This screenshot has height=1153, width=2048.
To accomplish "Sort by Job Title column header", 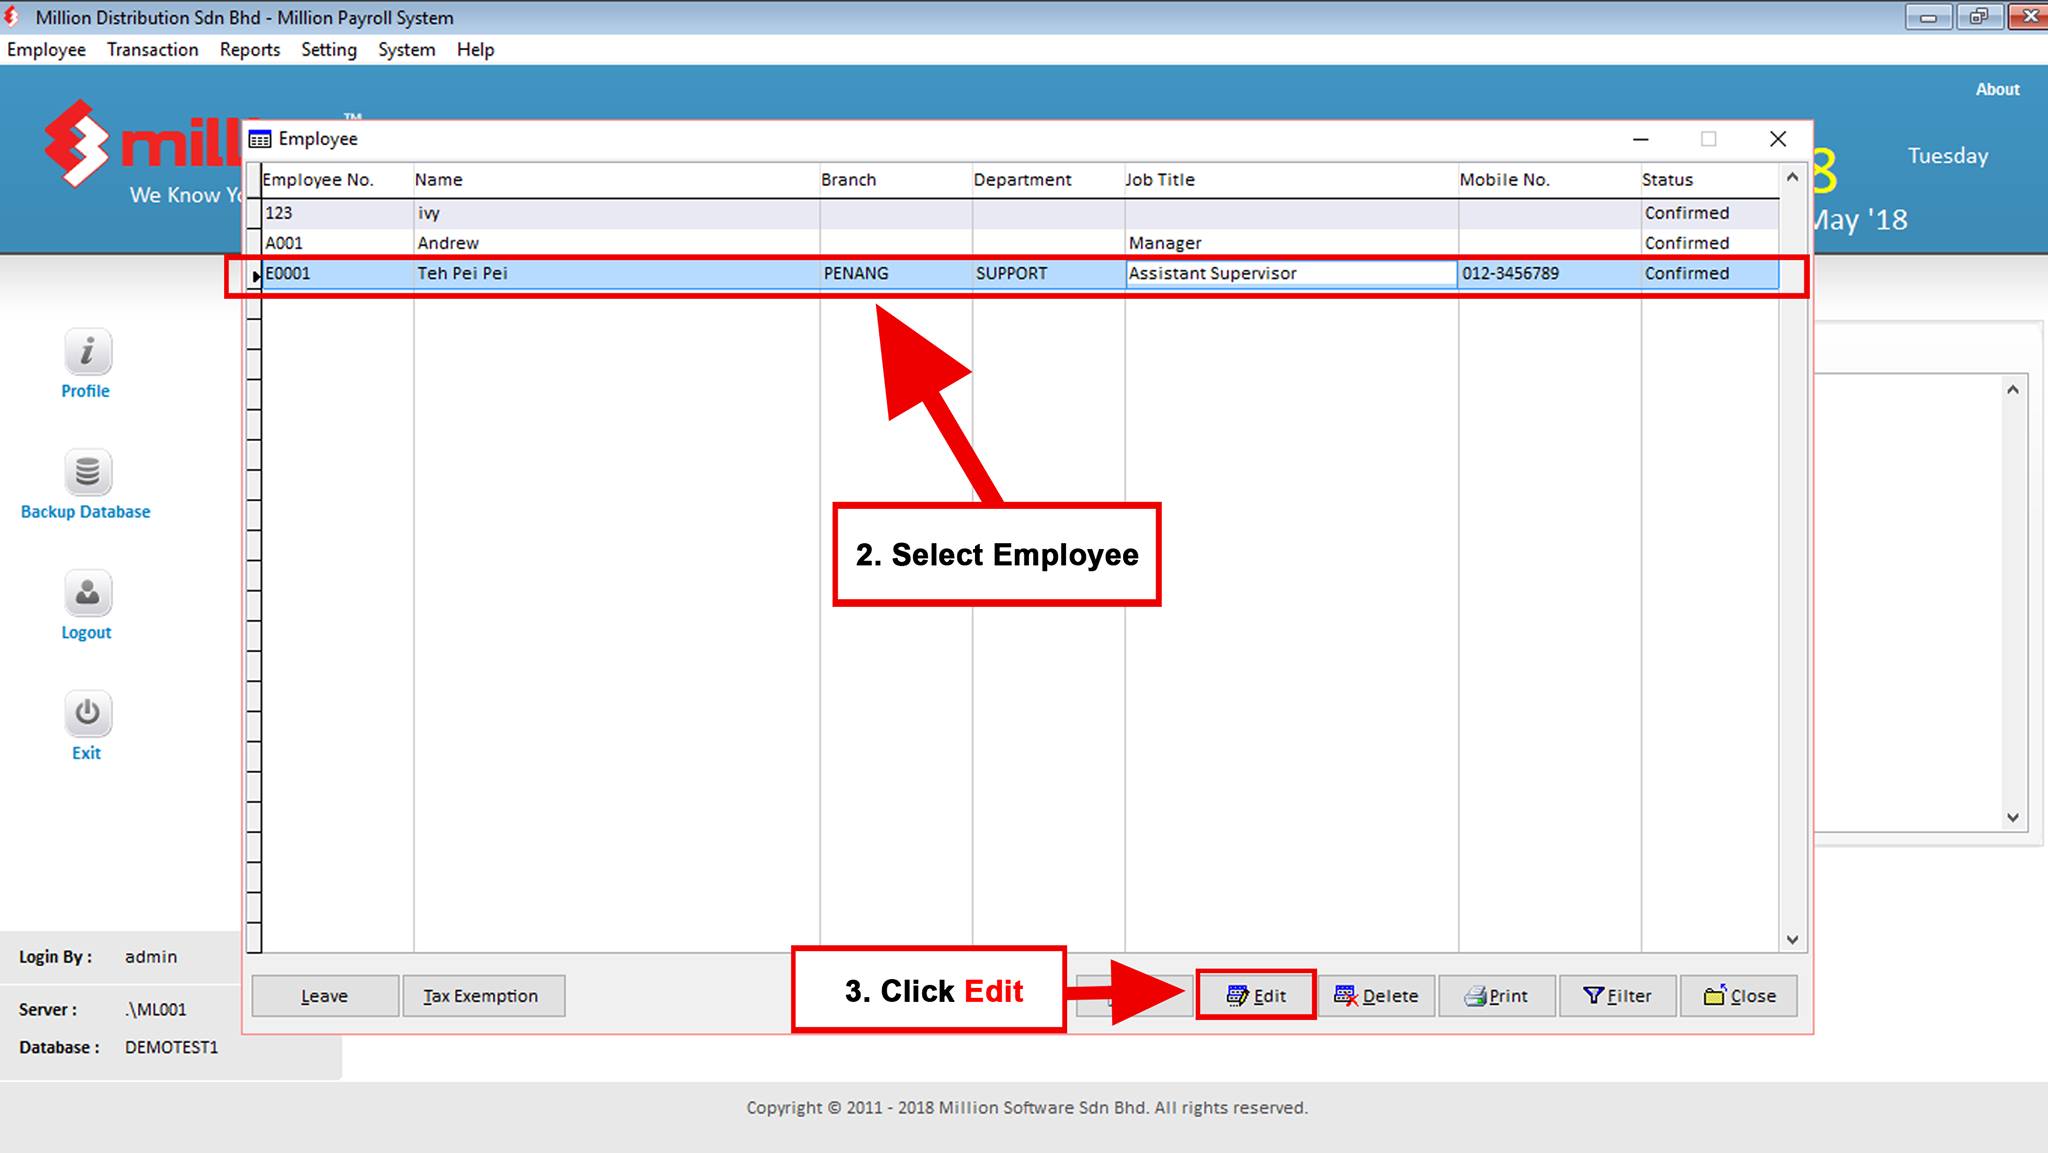I will point(1291,180).
